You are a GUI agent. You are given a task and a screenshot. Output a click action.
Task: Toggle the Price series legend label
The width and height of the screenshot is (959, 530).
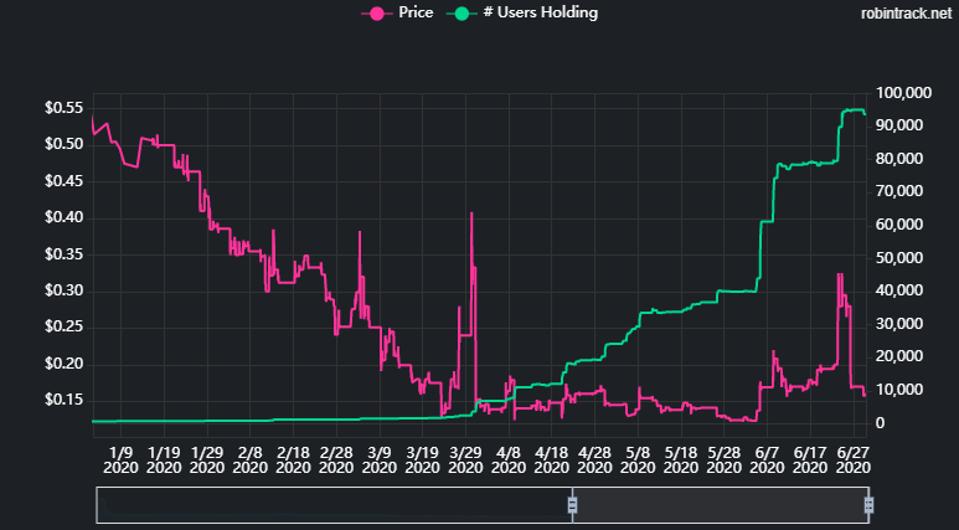[x=415, y=13]
